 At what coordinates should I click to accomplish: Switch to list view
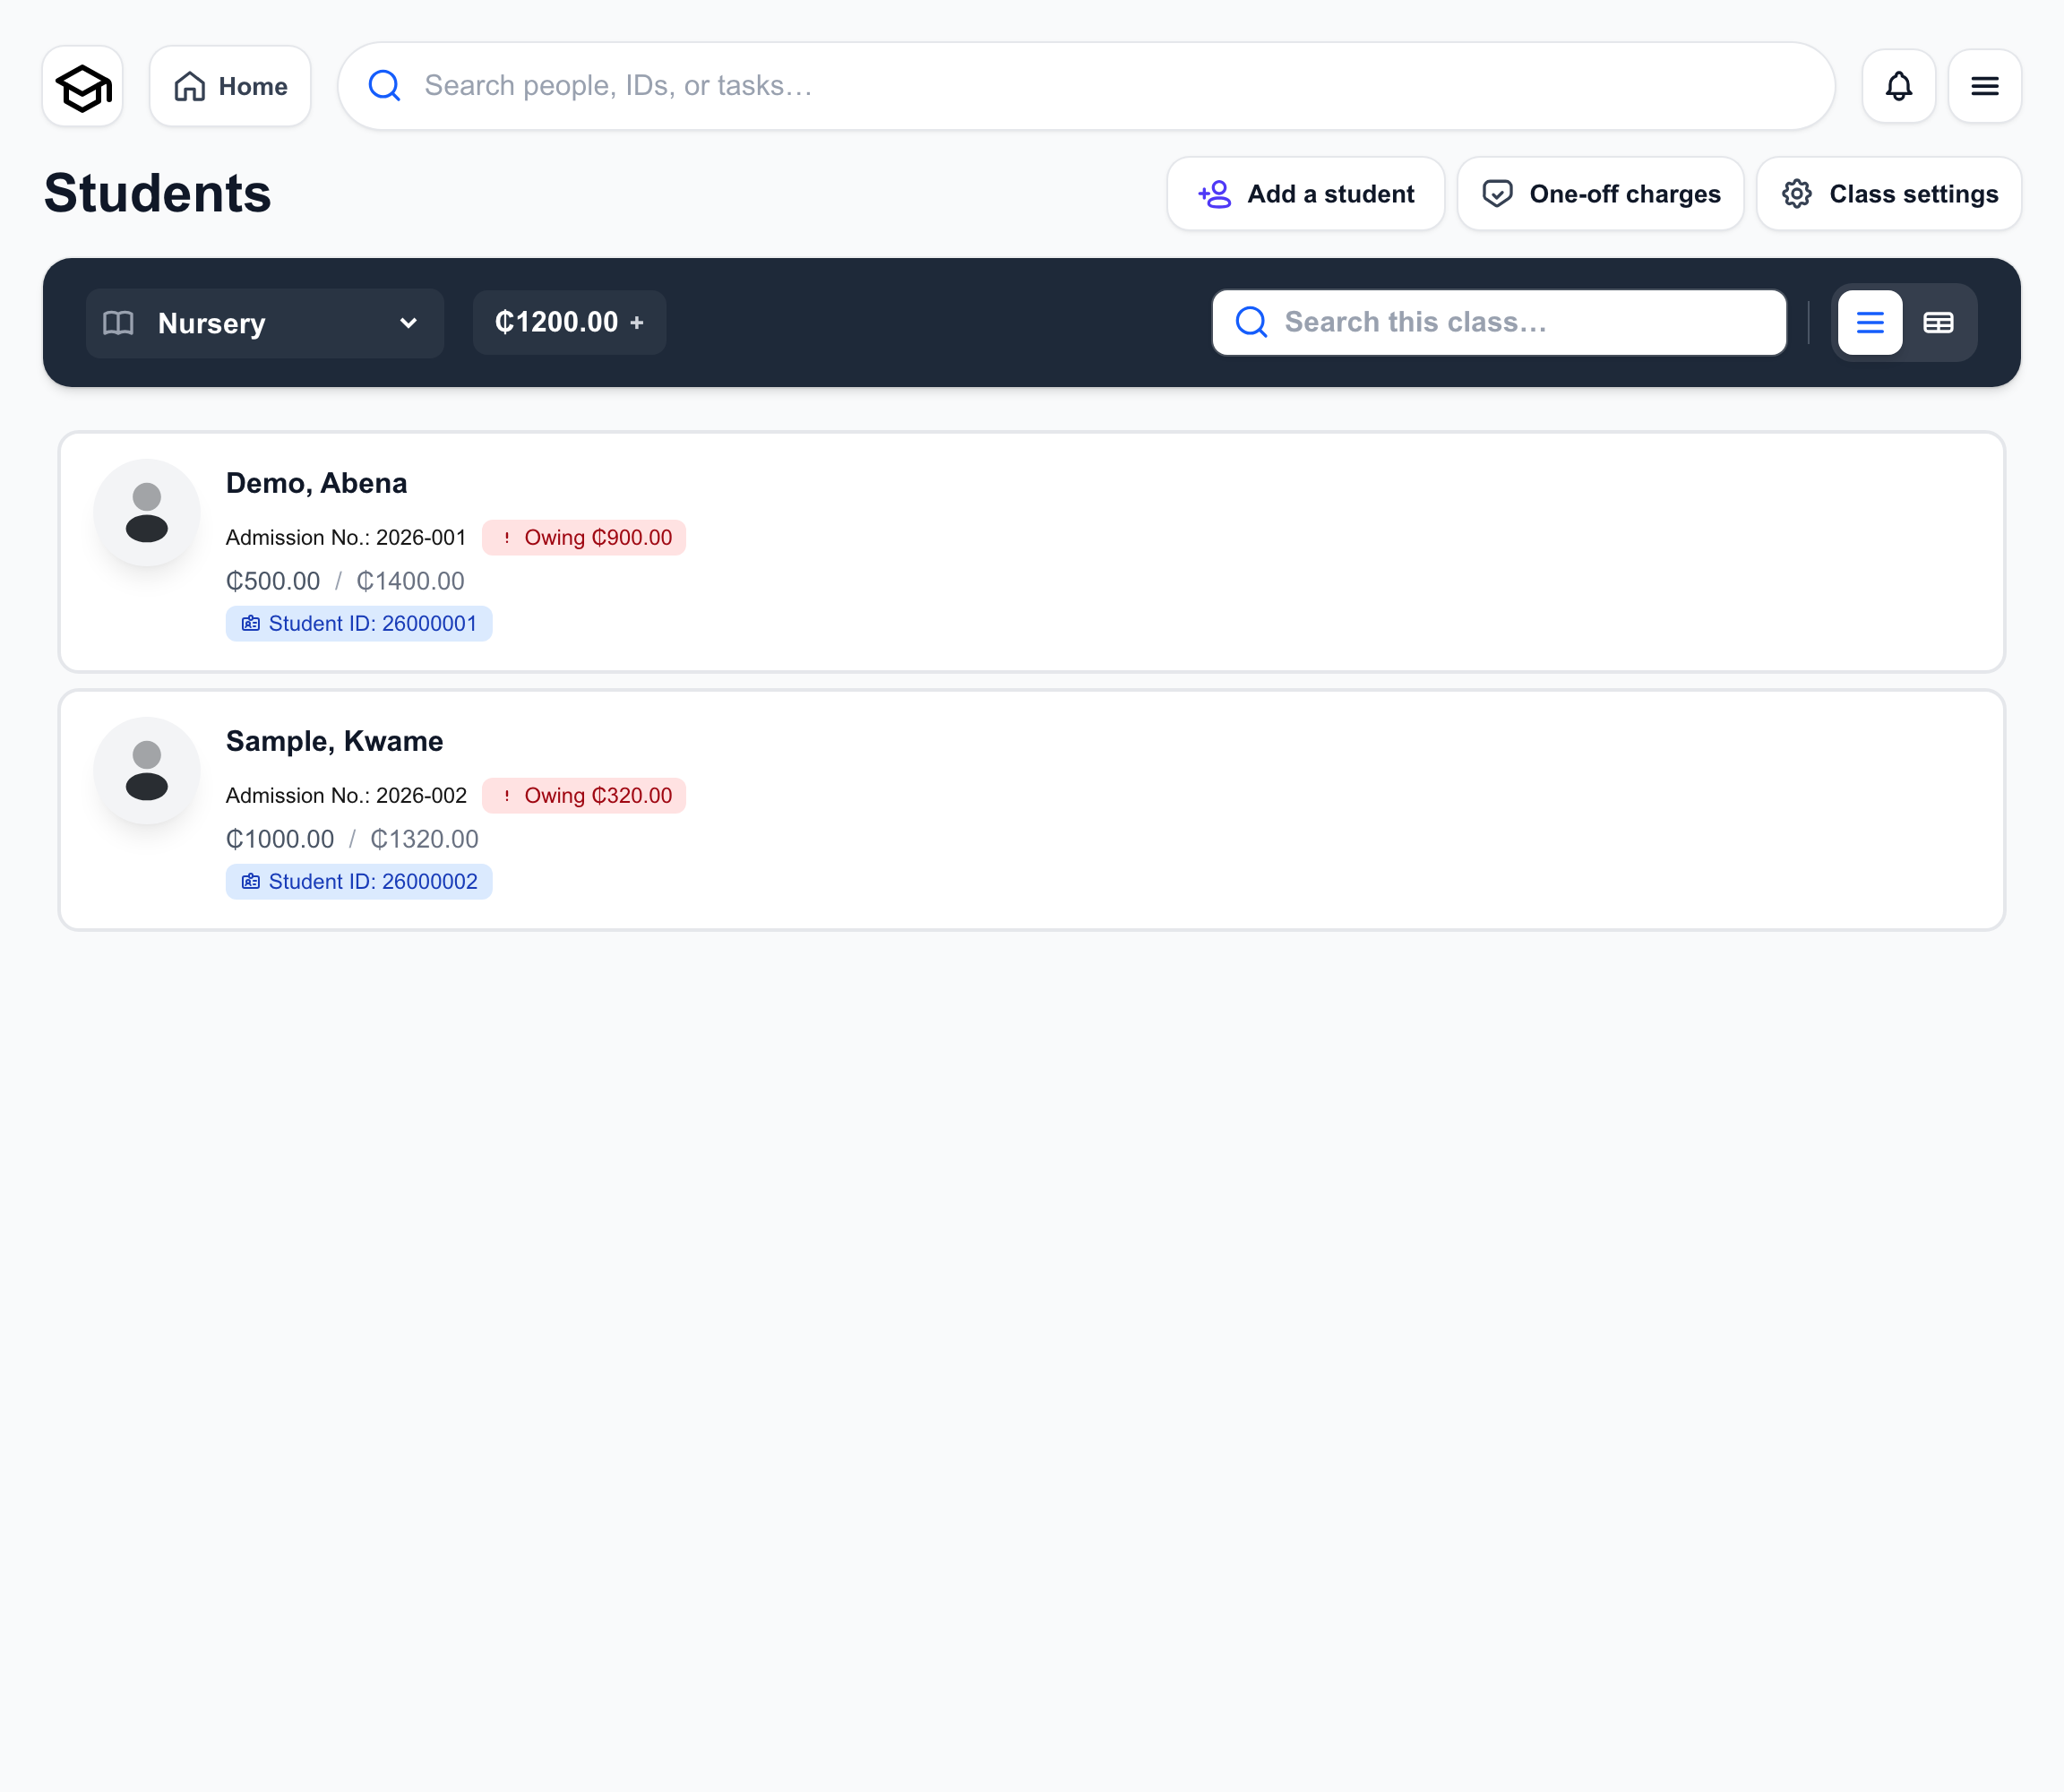(1870, 323)
